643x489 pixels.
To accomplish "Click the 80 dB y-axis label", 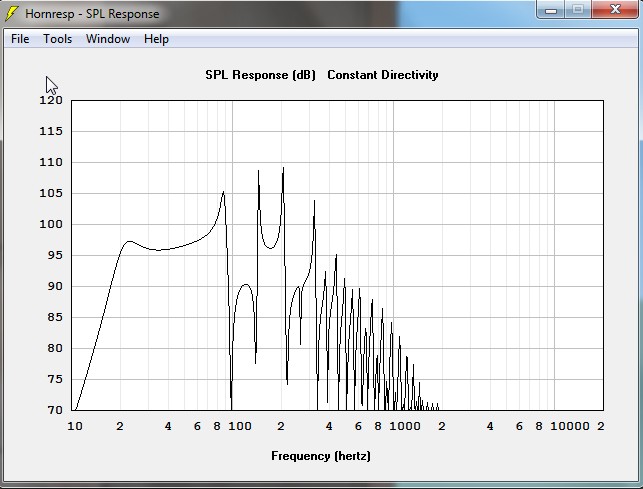I will click(55, 348).
